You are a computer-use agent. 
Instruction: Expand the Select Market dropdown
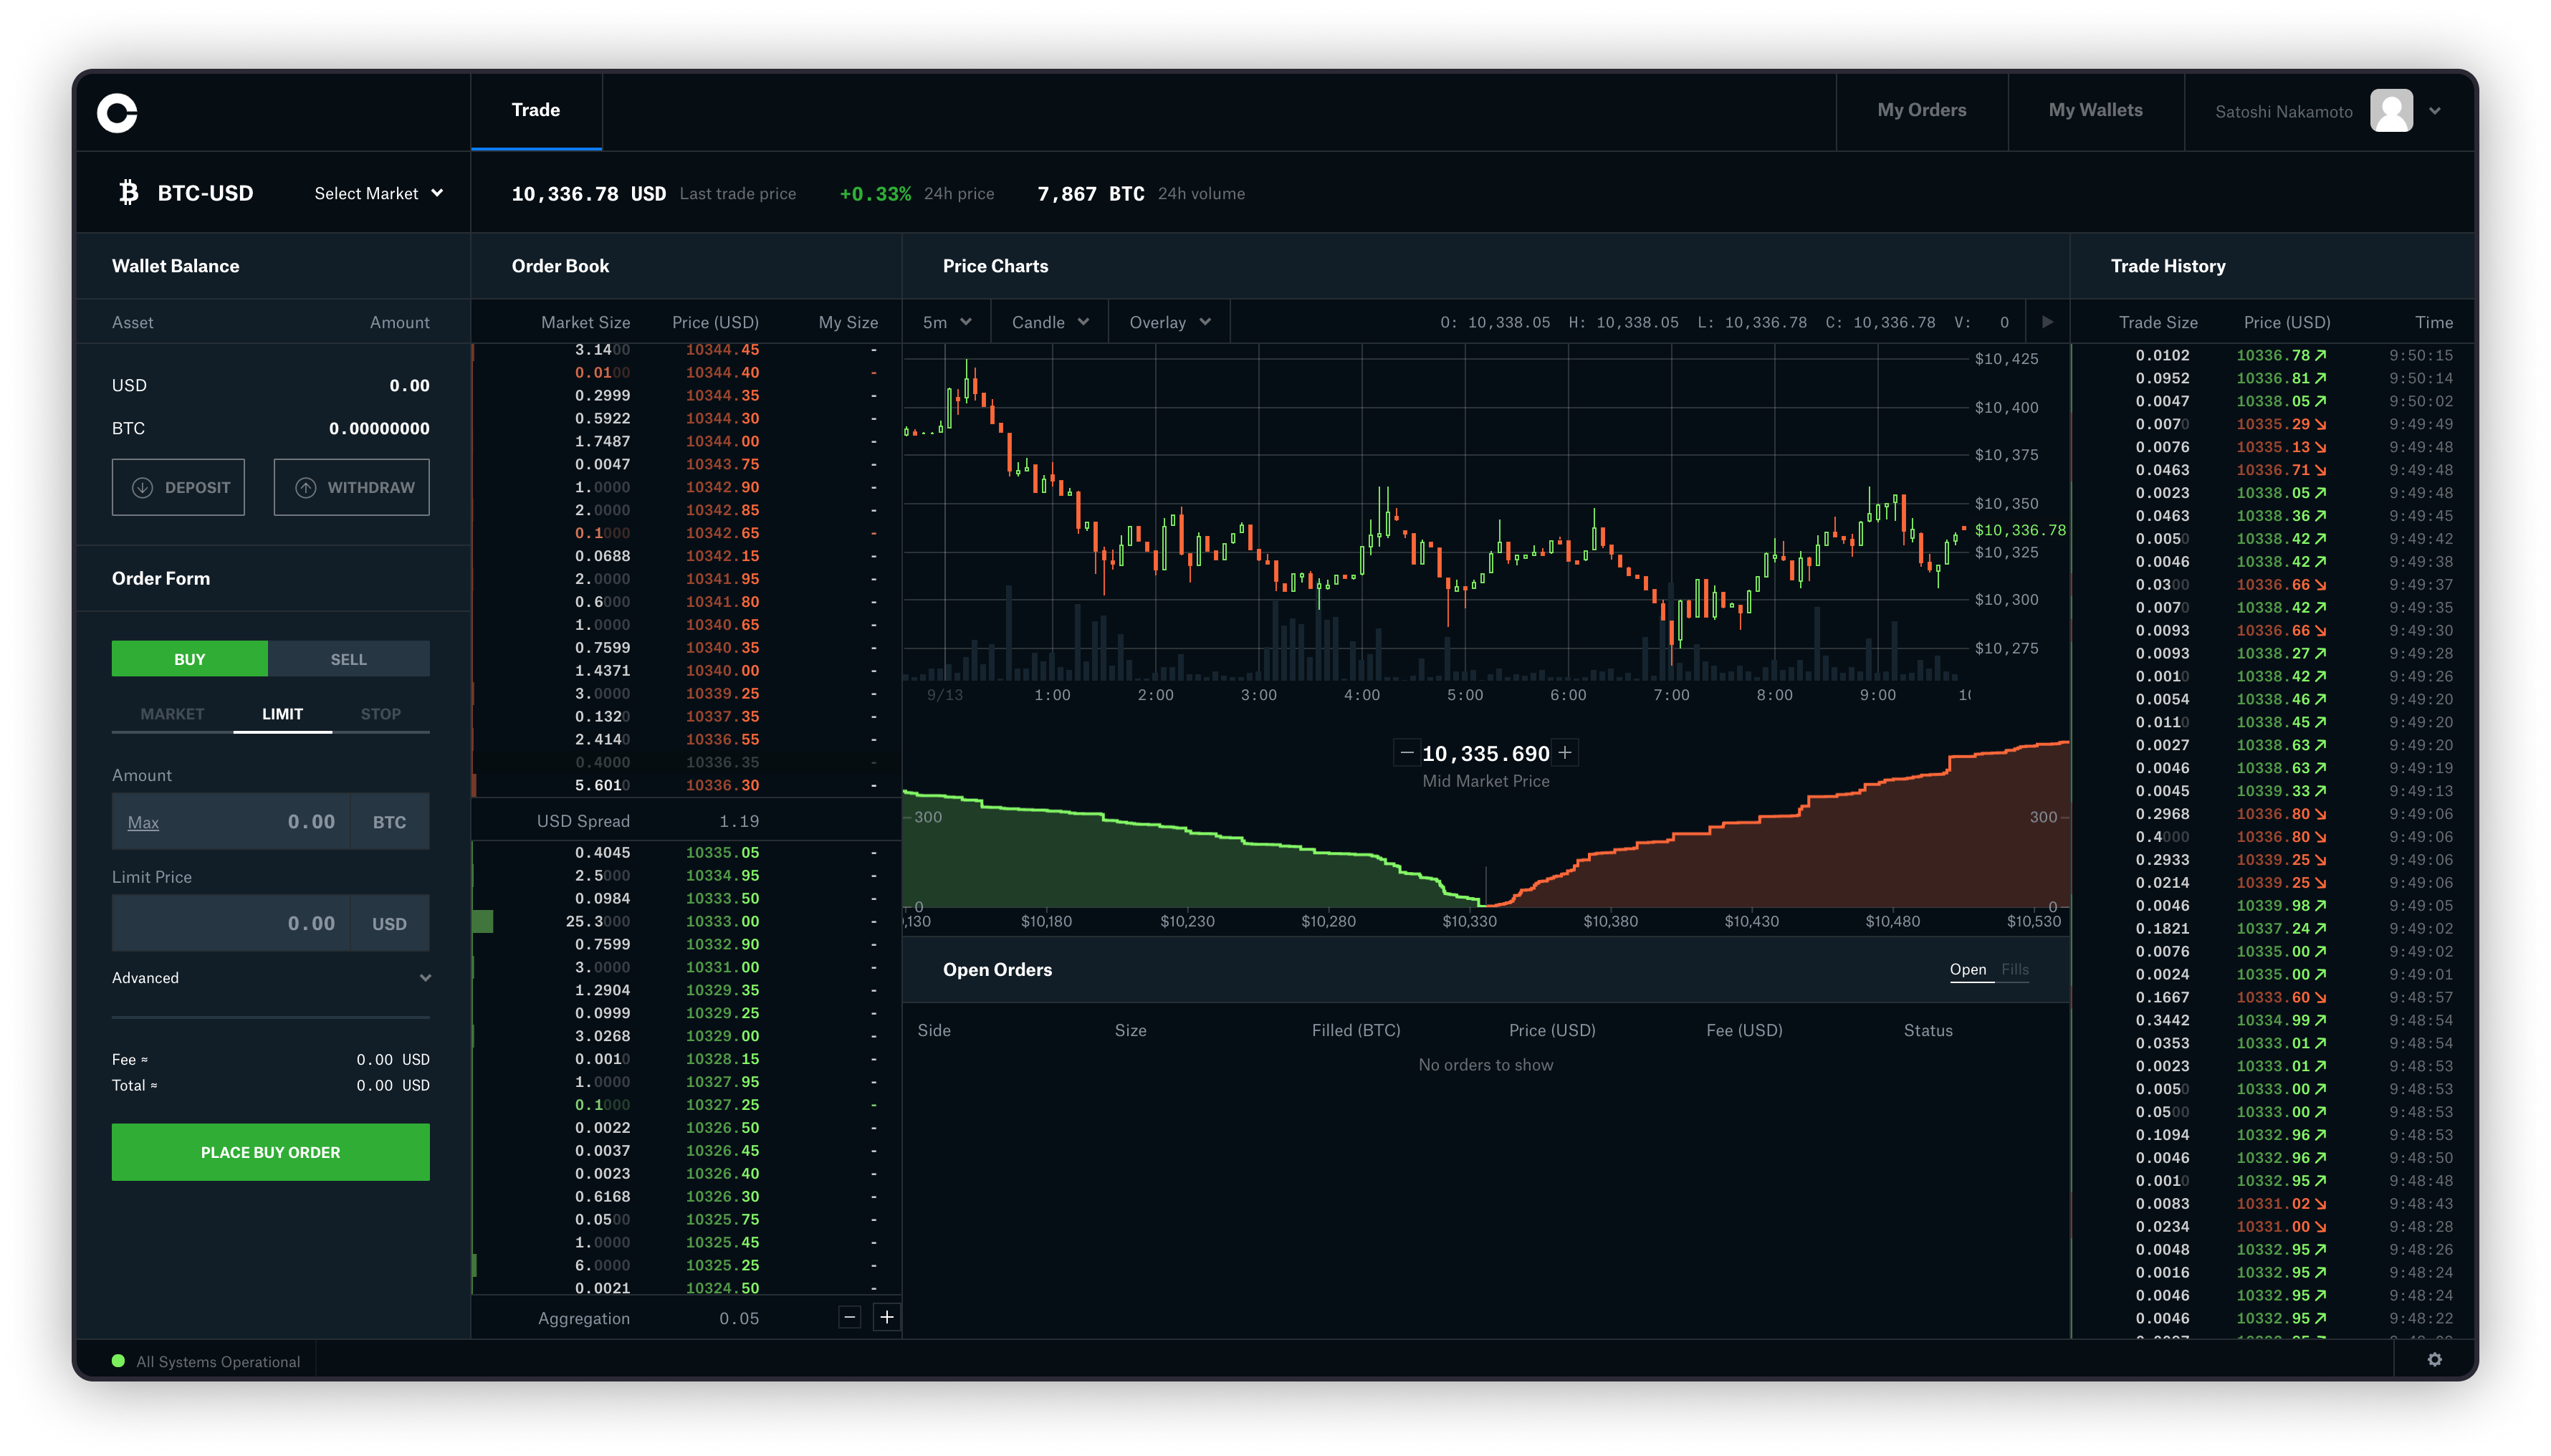coord(375,193)
